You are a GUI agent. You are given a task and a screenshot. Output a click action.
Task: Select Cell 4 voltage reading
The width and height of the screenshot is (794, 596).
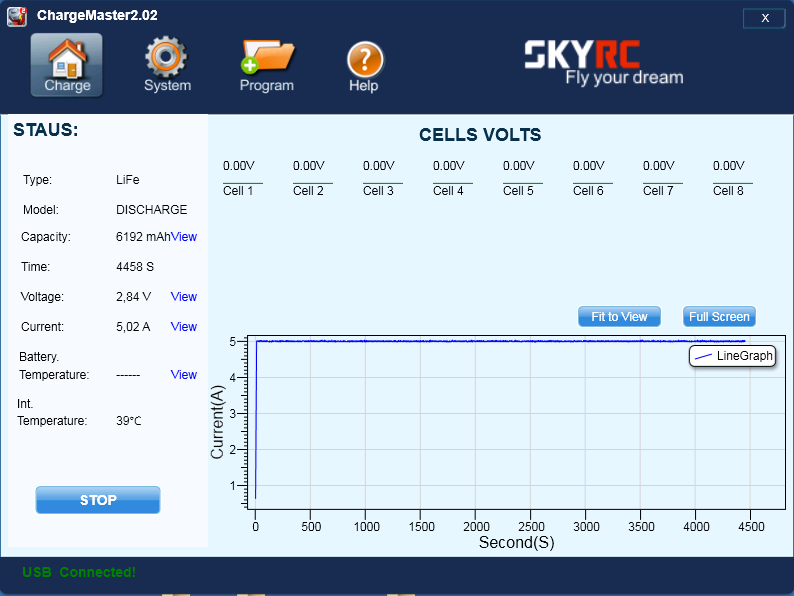click(x=449, y=166)
